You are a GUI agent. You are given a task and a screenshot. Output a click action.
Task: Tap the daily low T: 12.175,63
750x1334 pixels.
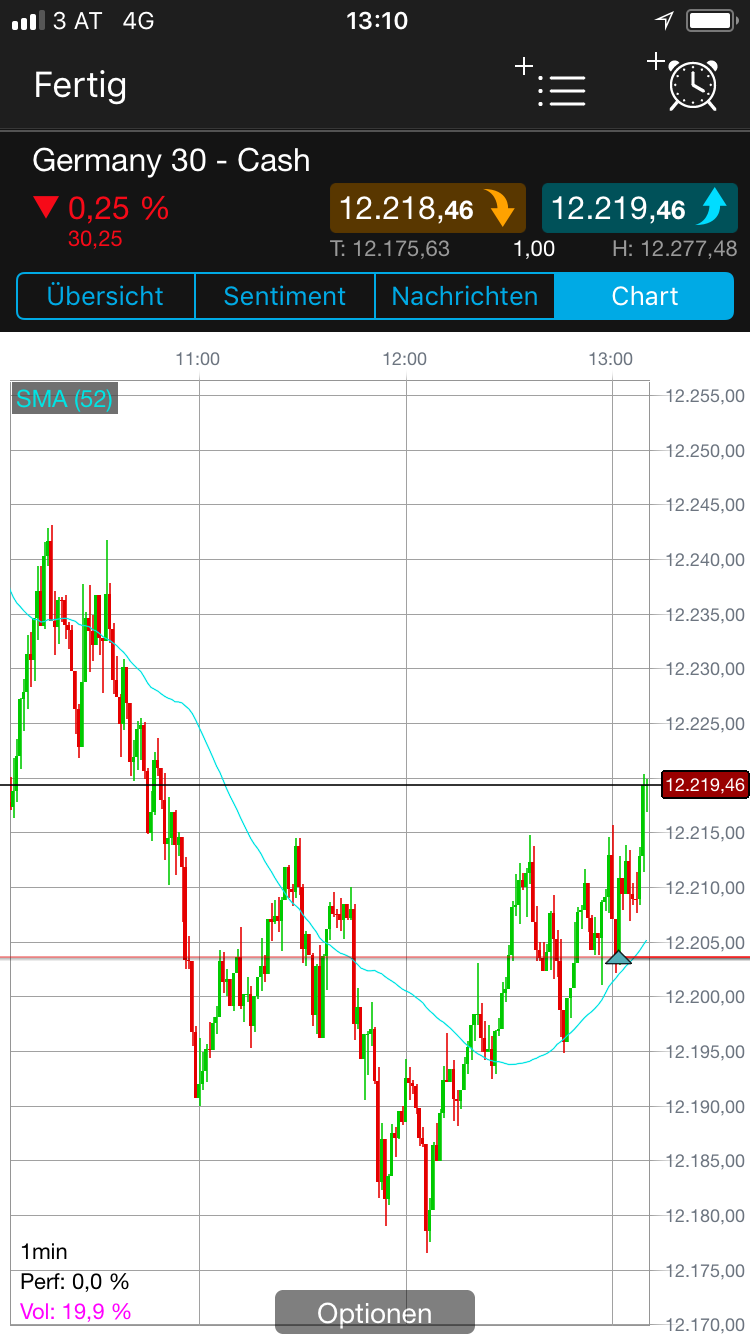coord(390,249)
